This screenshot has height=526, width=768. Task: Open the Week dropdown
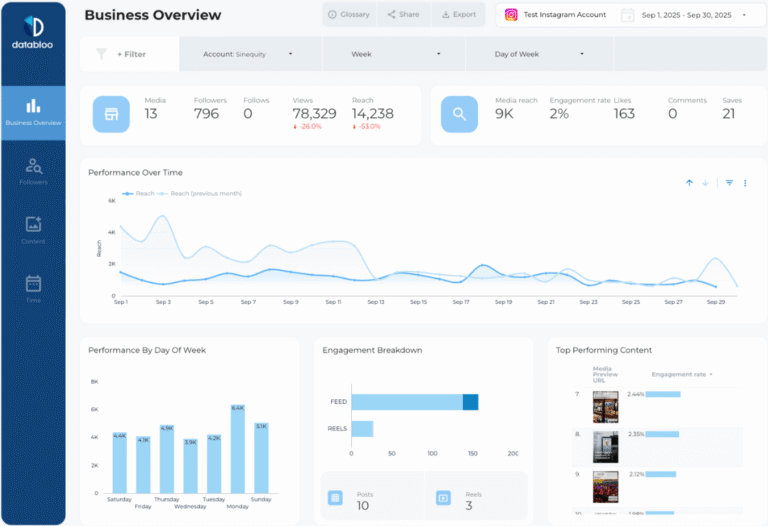click(x=394, y=54)
